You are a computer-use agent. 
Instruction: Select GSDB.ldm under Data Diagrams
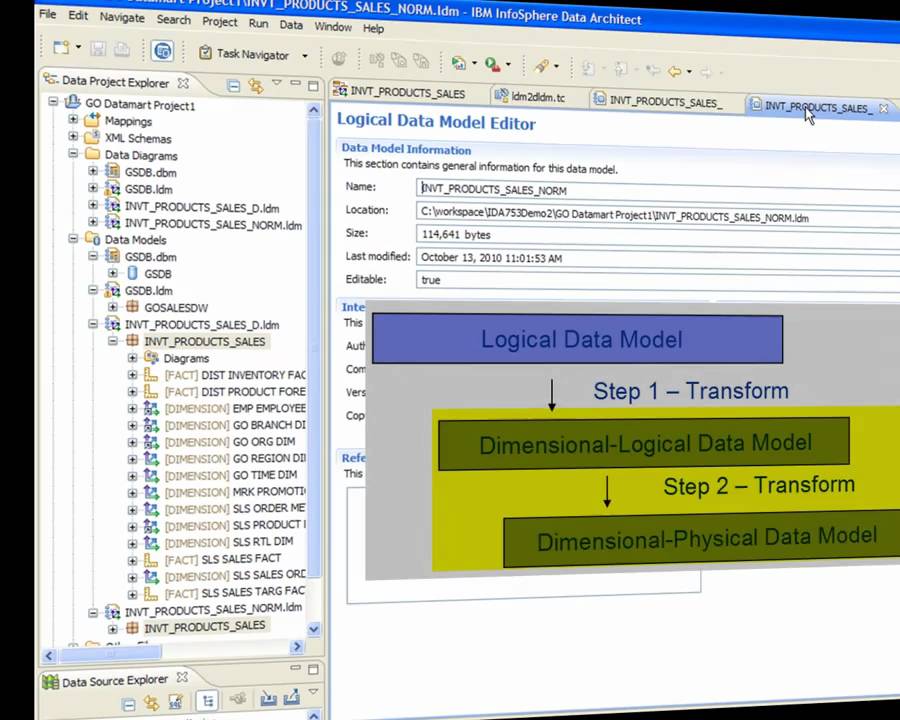pos(149,189)
